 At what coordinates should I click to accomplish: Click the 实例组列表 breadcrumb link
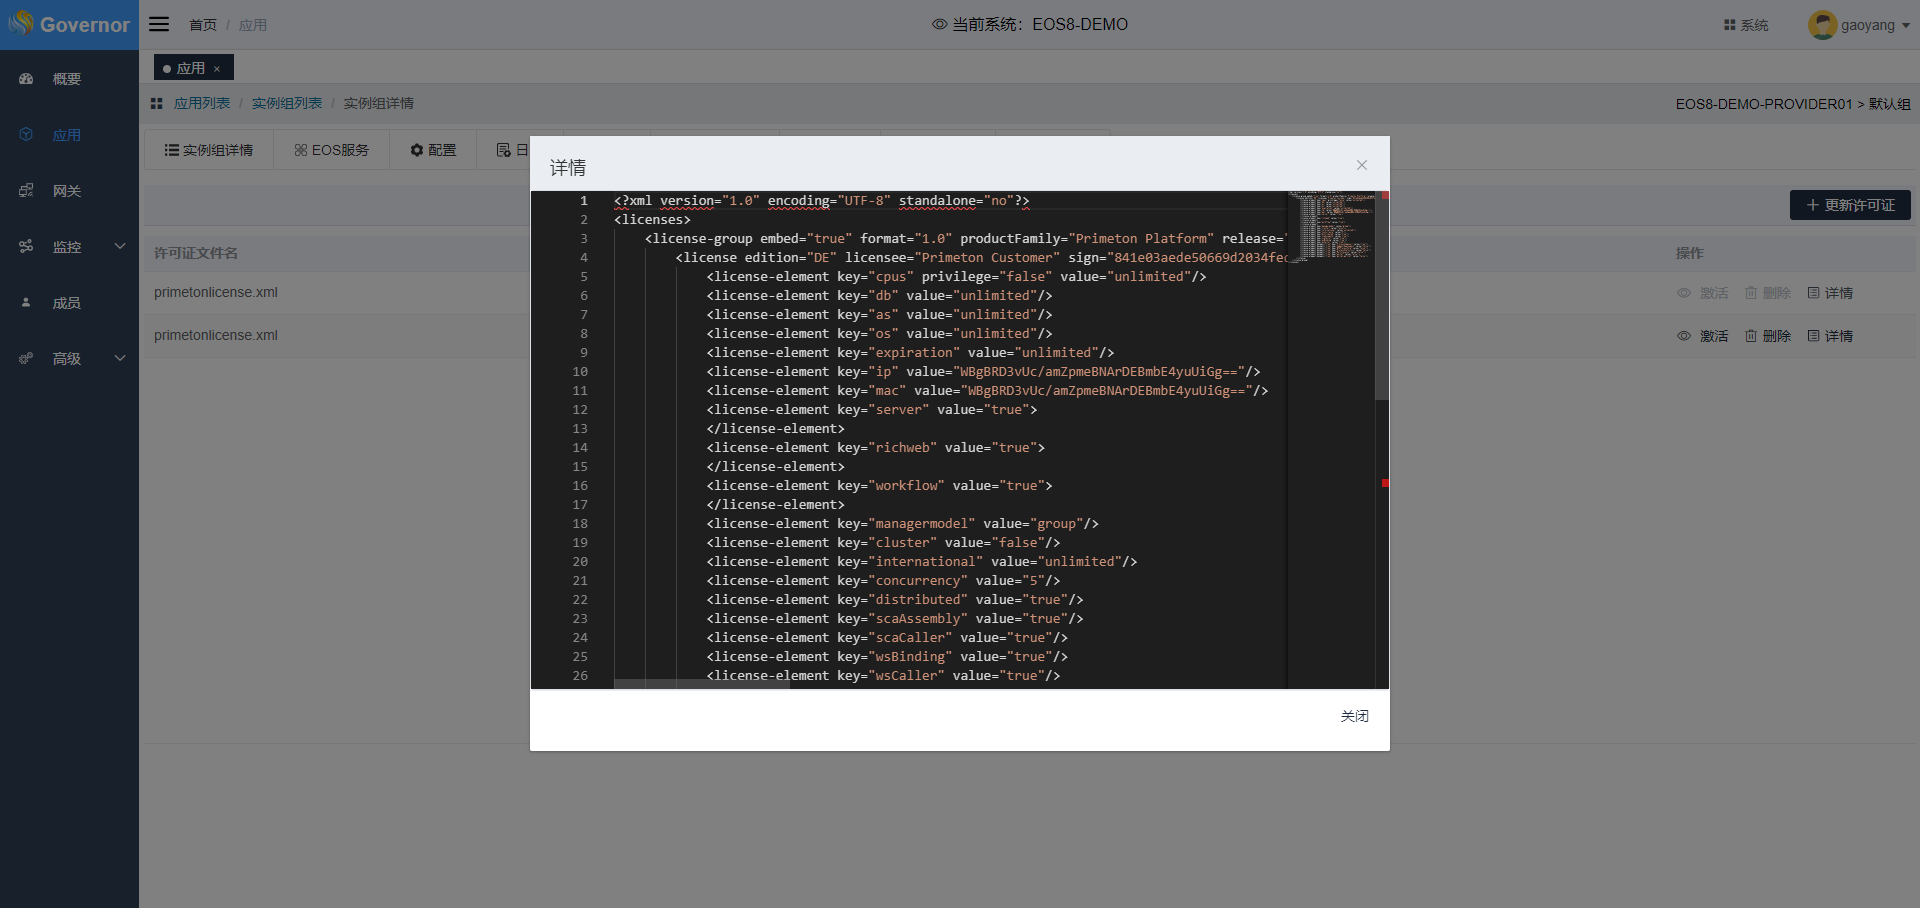point(287,103)
